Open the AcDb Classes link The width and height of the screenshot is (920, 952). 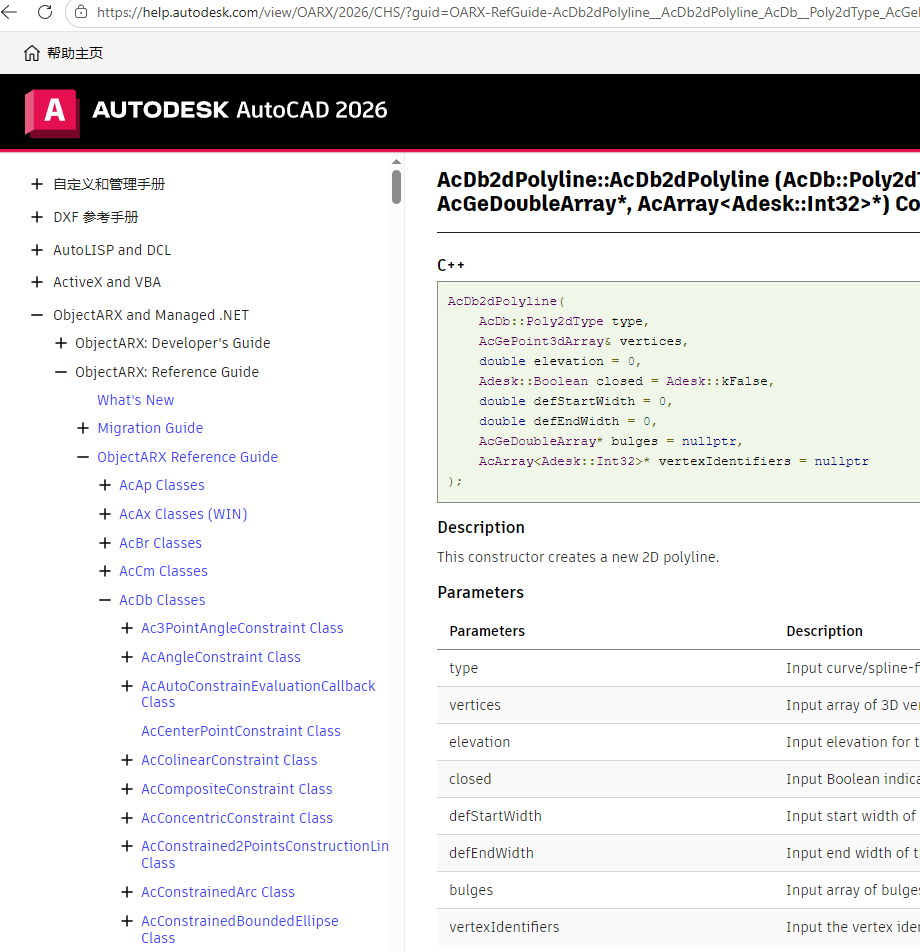[162, 600]
